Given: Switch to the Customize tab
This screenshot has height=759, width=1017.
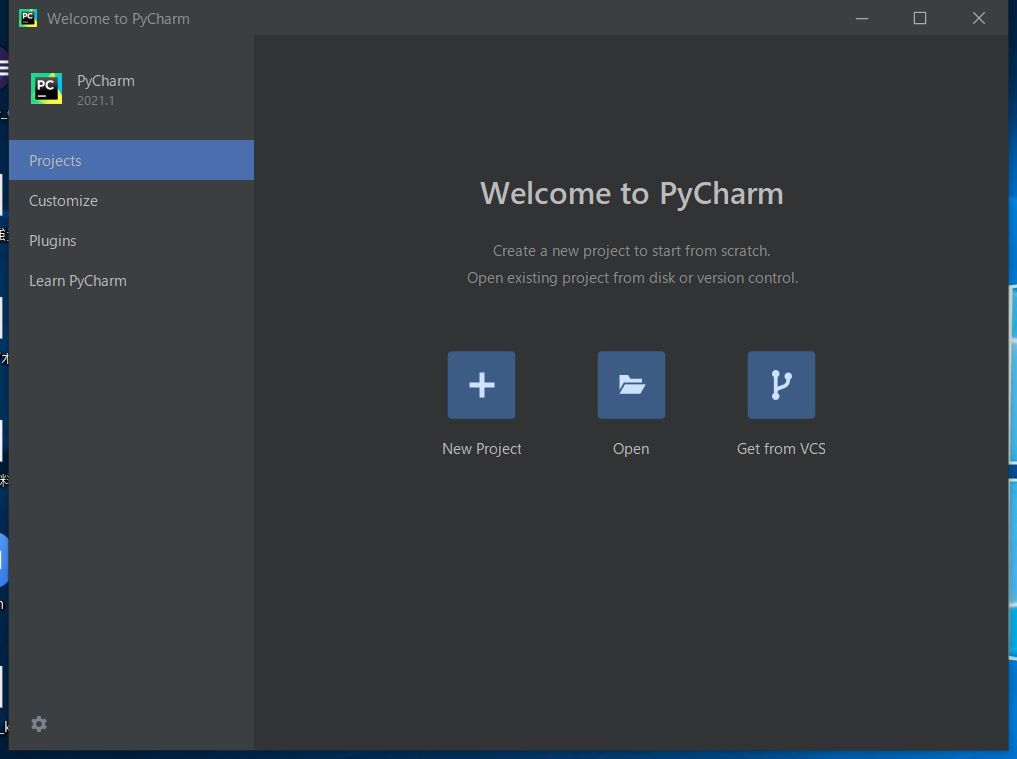Looking at the screenshot, I should click(131, 200).
